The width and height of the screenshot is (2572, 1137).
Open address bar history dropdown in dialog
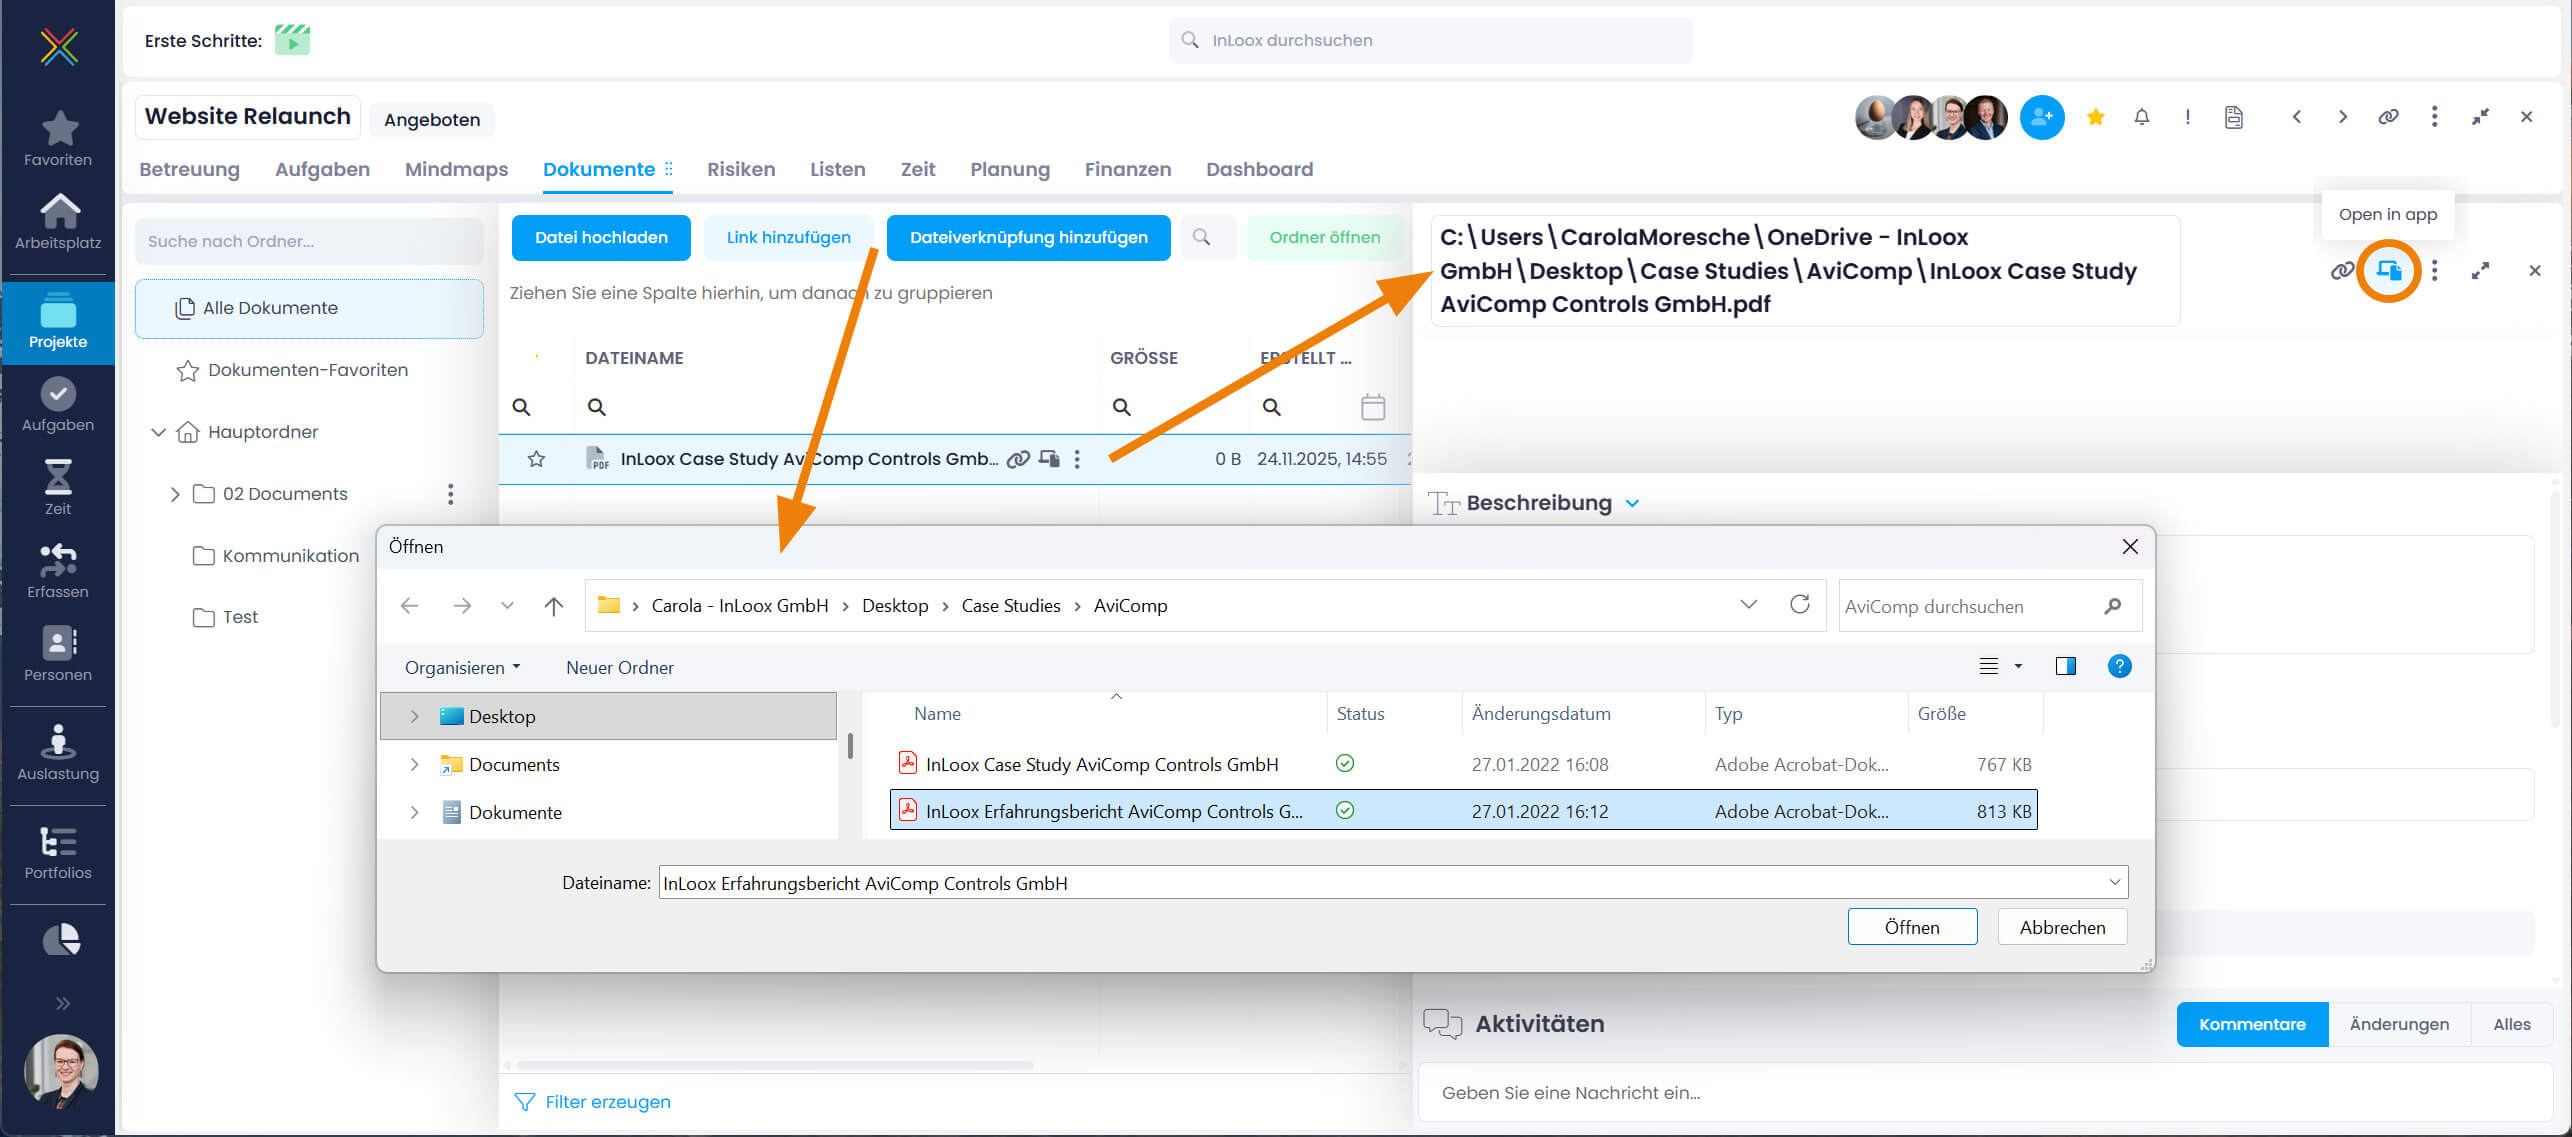1748,604
